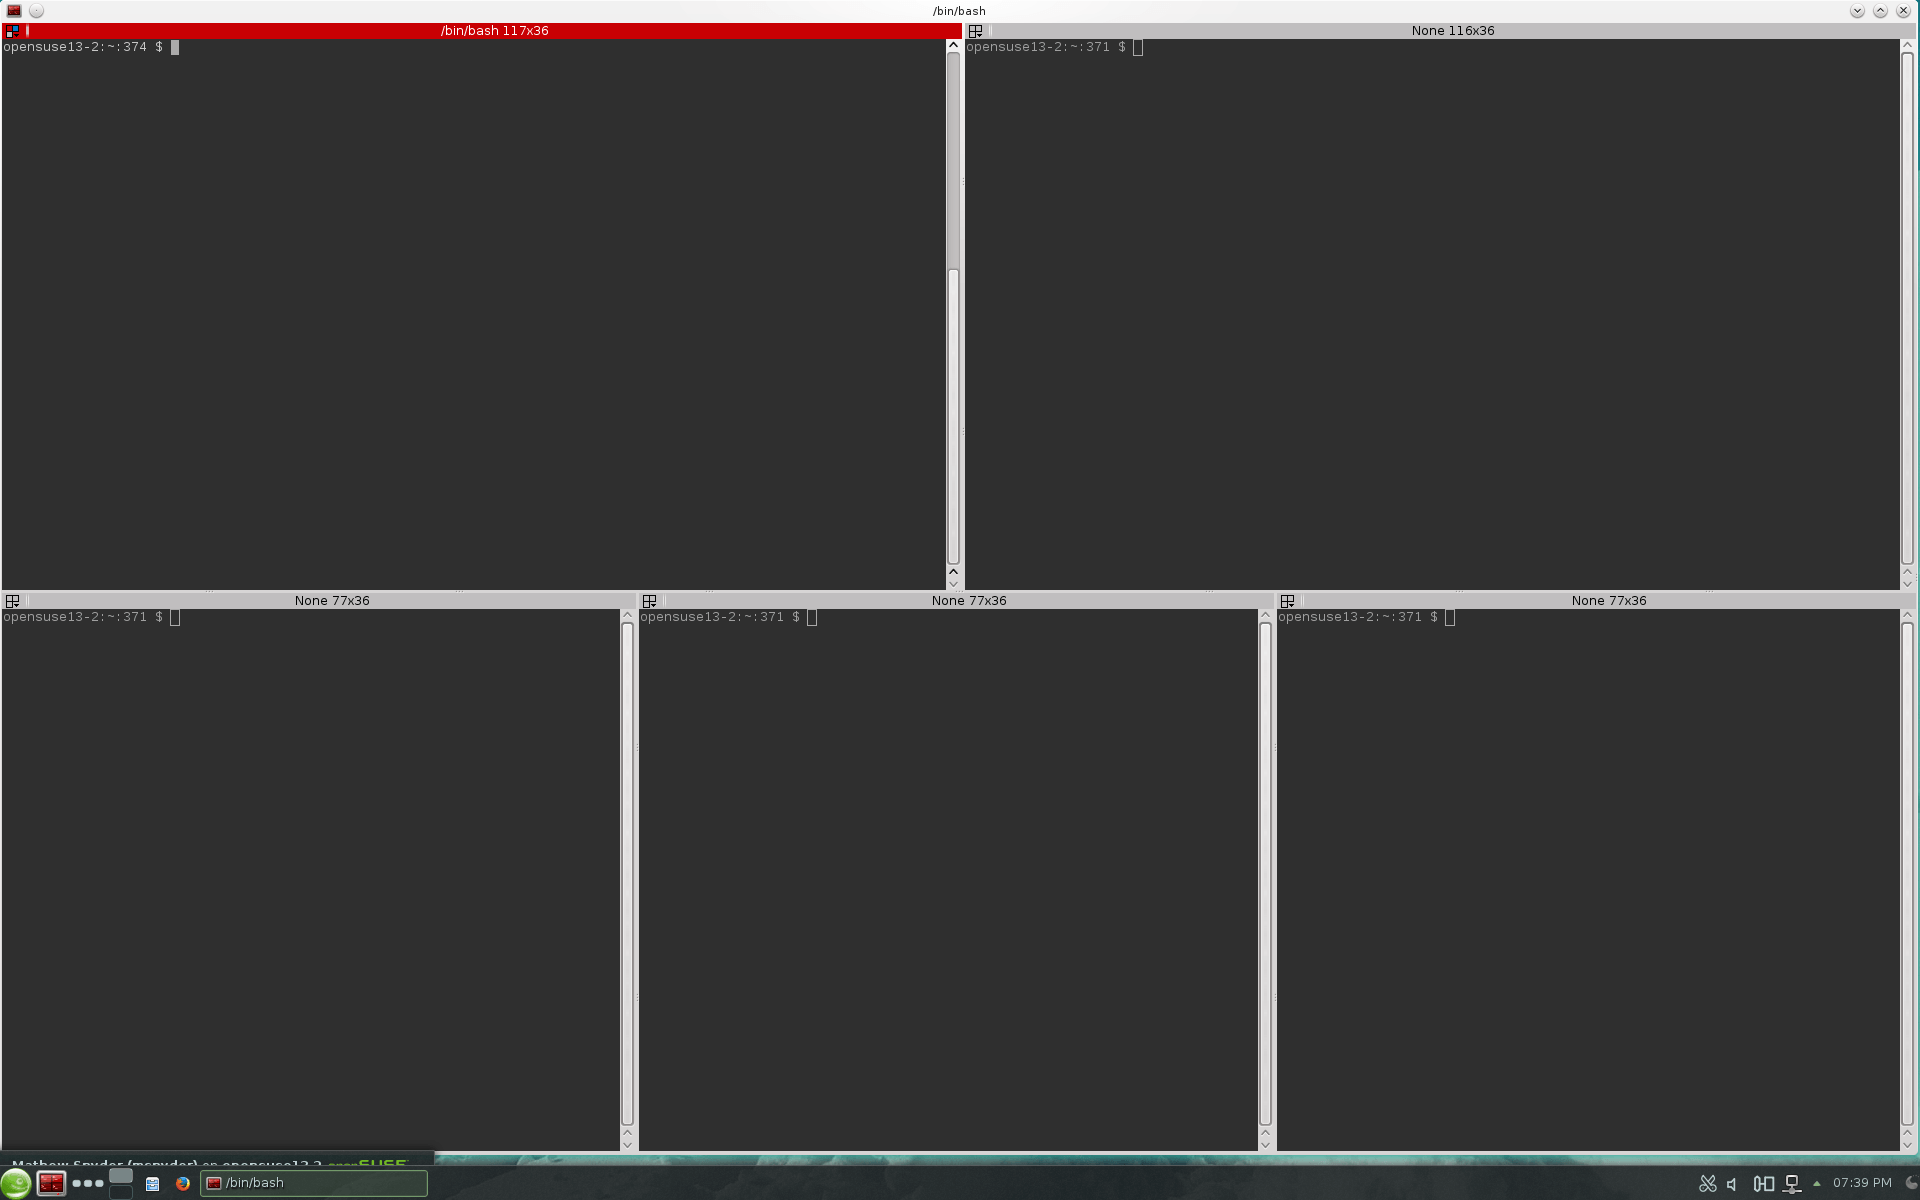Screen dimensions: 1920x1200
Task: Open the device notifier tray icon
Action: click(1763, 1184)
